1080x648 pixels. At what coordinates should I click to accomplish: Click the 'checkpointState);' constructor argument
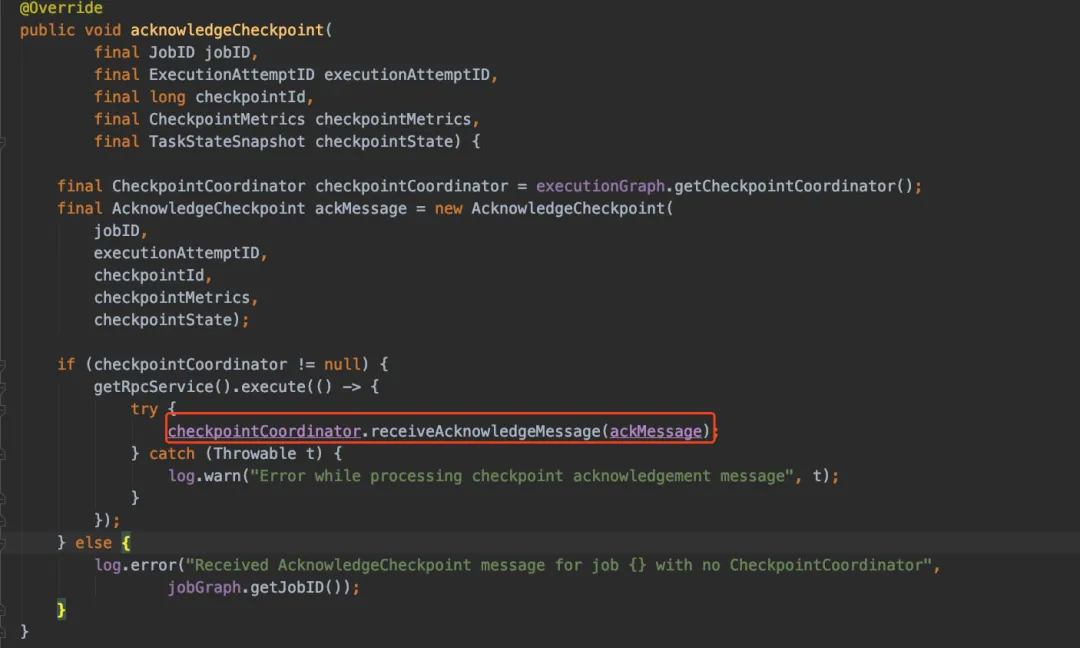pos(172,320)
